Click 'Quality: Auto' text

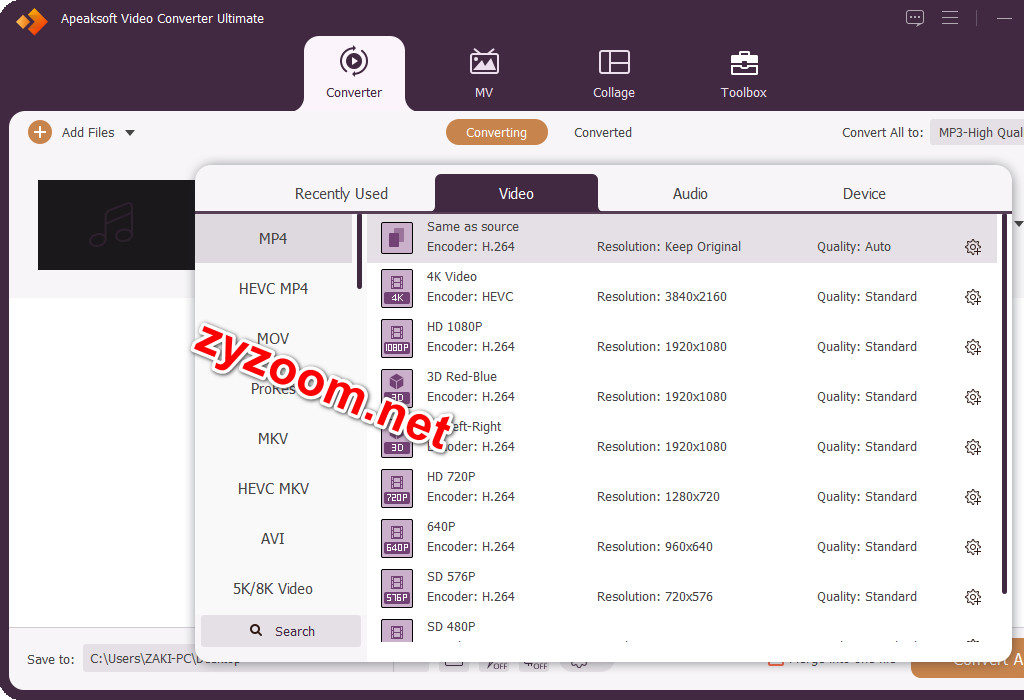tap(854, 247)
